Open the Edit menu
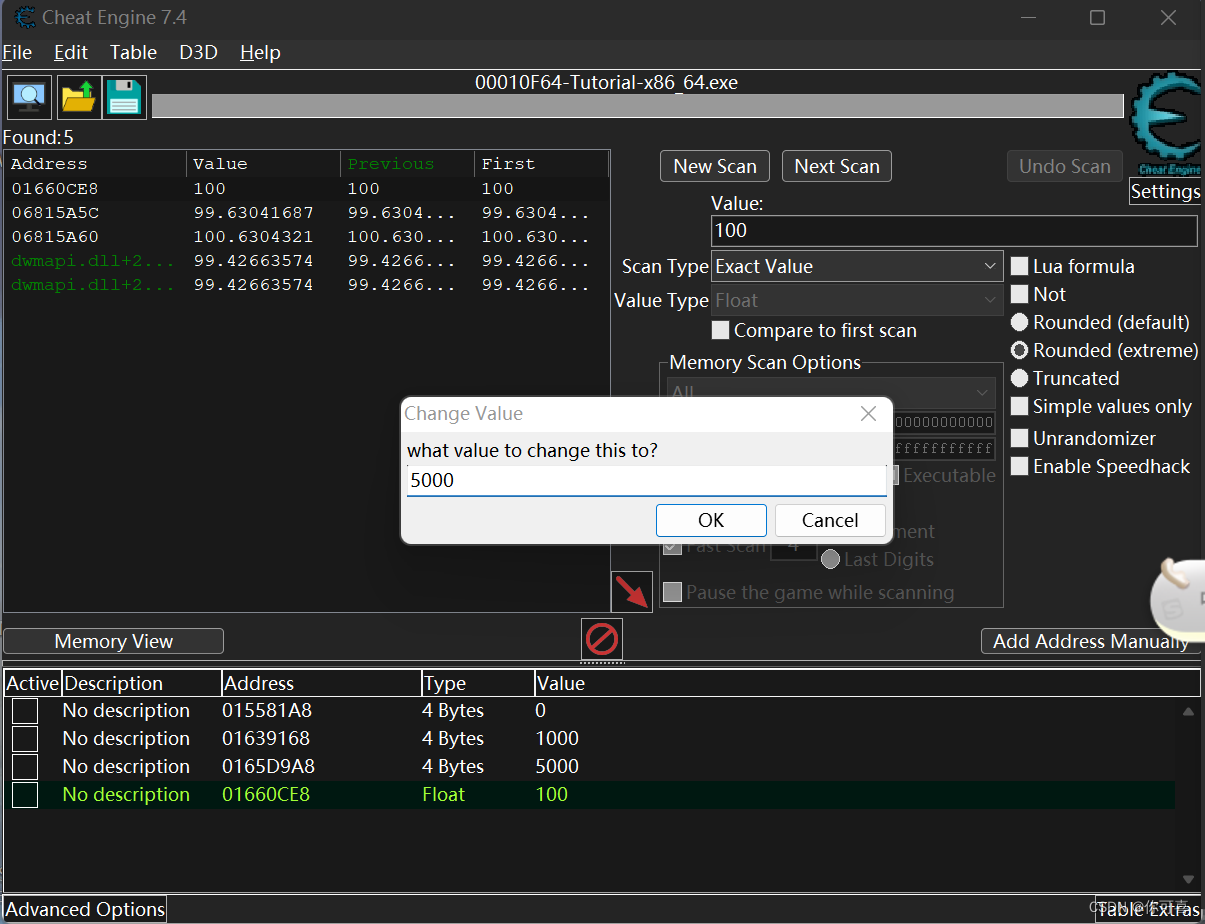 (x=71, y=52)
